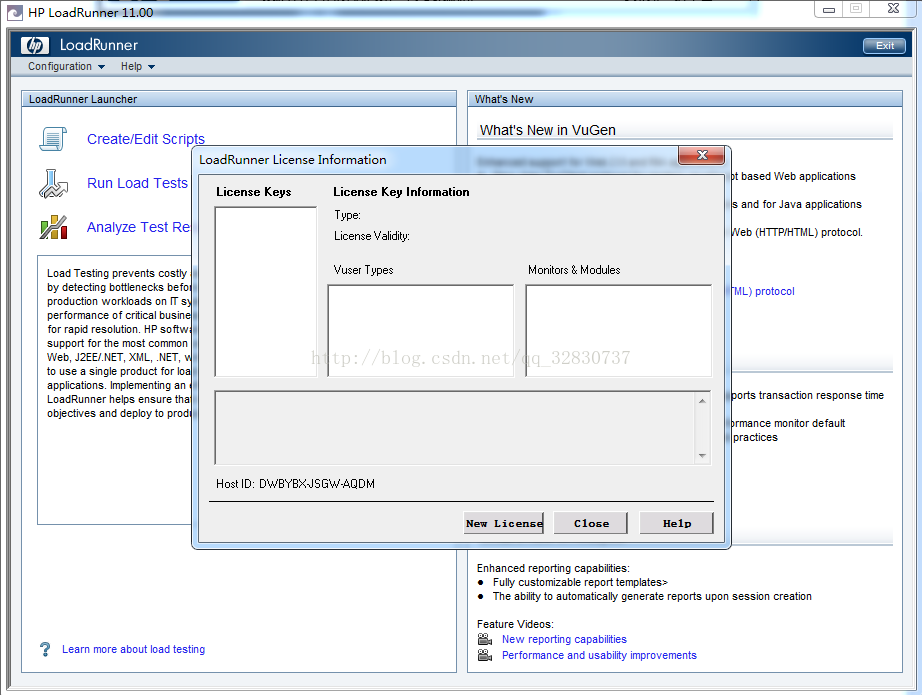Click the 'What's New in VuGen' heading
The image size is (922, 695).
click(x=547, y=131)
